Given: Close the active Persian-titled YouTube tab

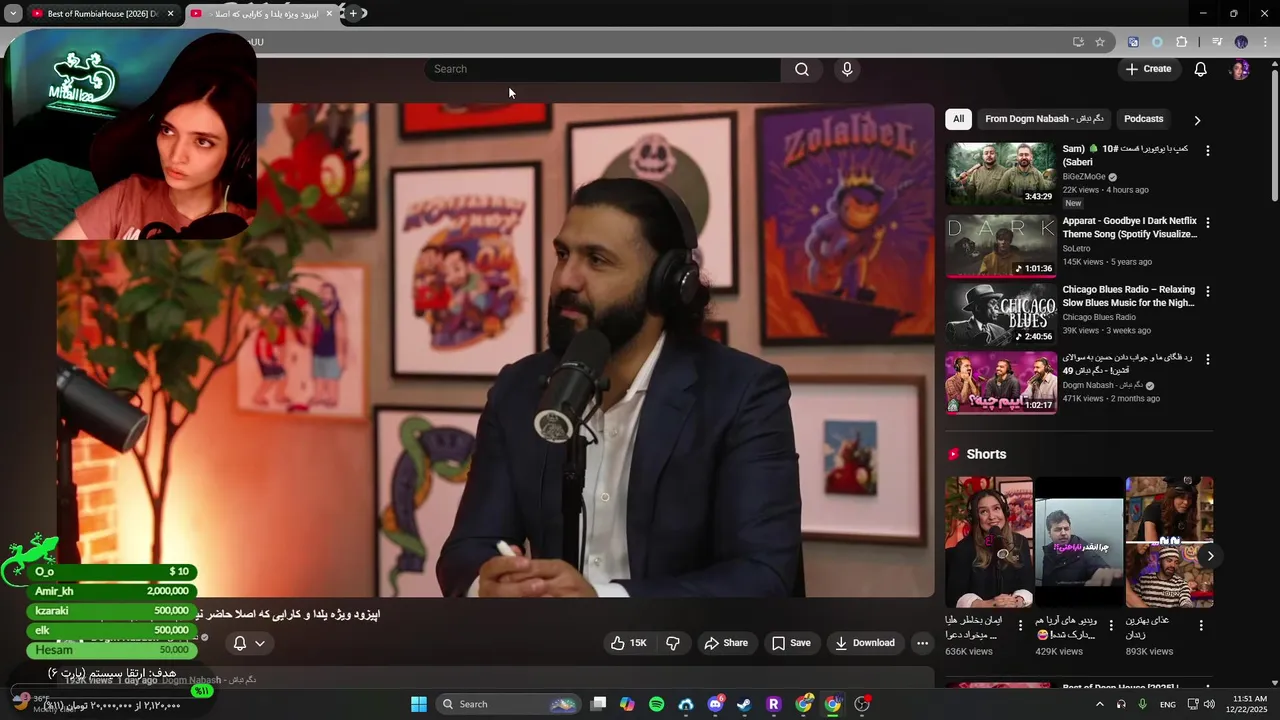Looking at the screenshot, I should [x=329, y=14].
